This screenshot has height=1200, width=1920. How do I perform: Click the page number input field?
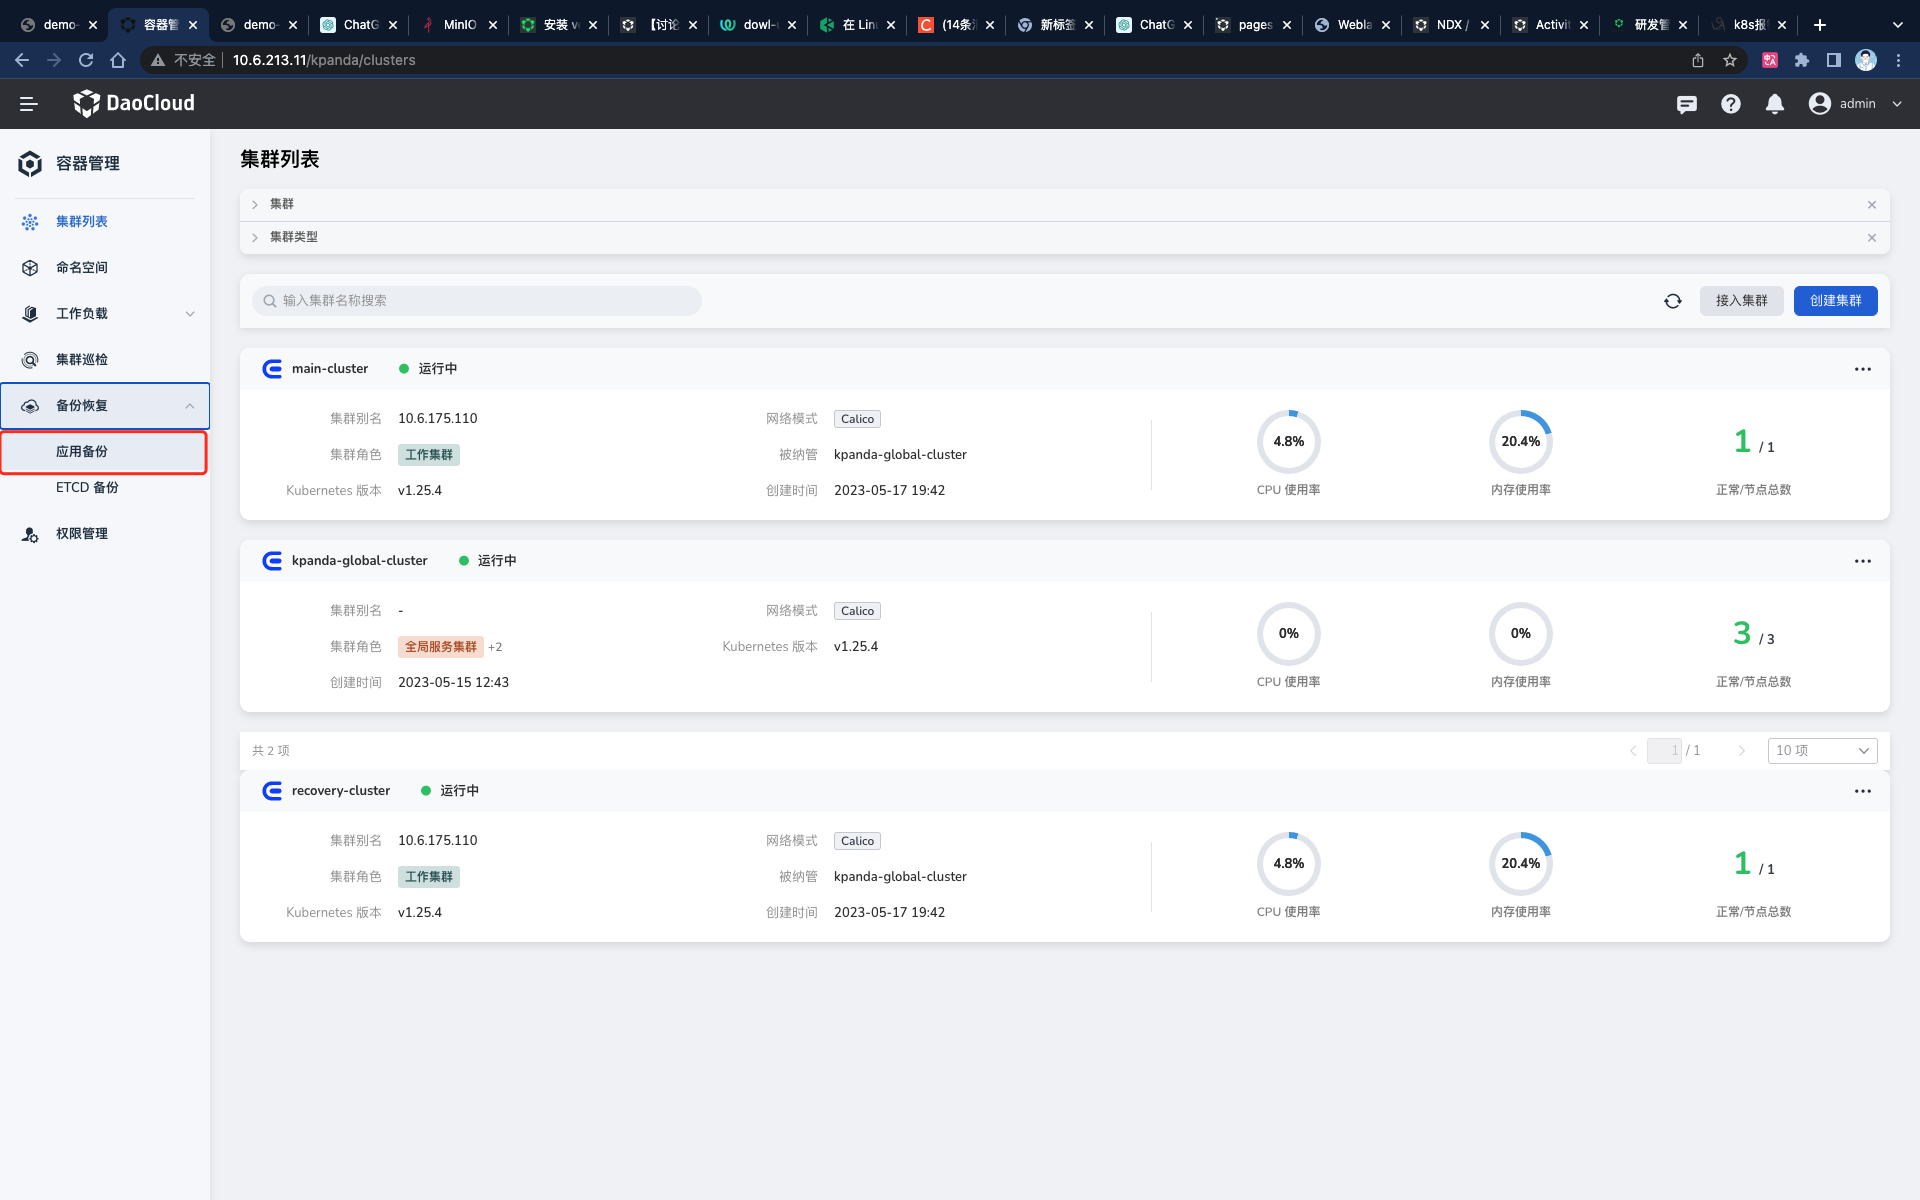pyautogui.click(x=1664, y=751)
